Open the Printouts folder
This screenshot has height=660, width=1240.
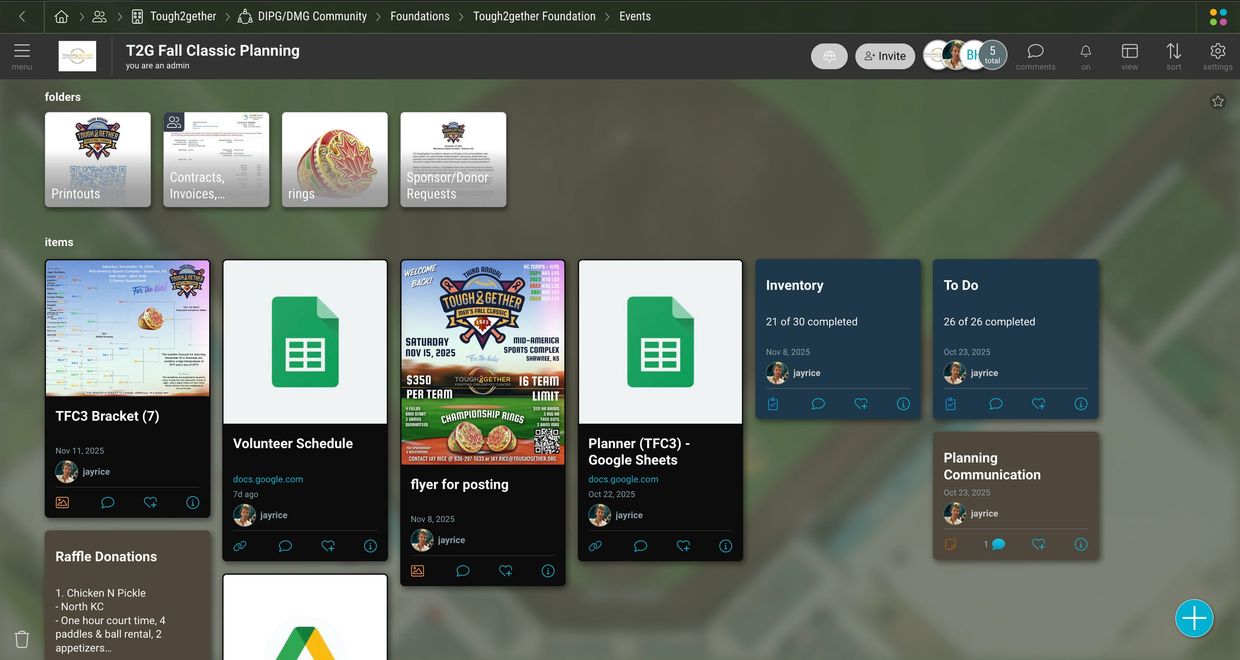[x=98, y=159]
